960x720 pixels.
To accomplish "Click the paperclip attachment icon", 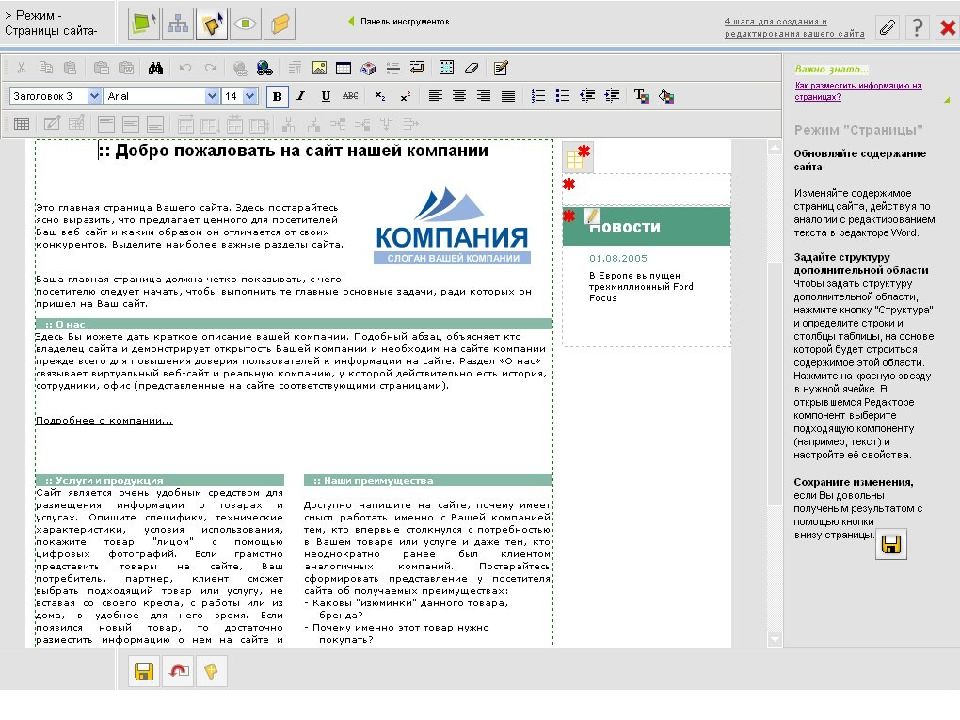I will coord(887,27).
